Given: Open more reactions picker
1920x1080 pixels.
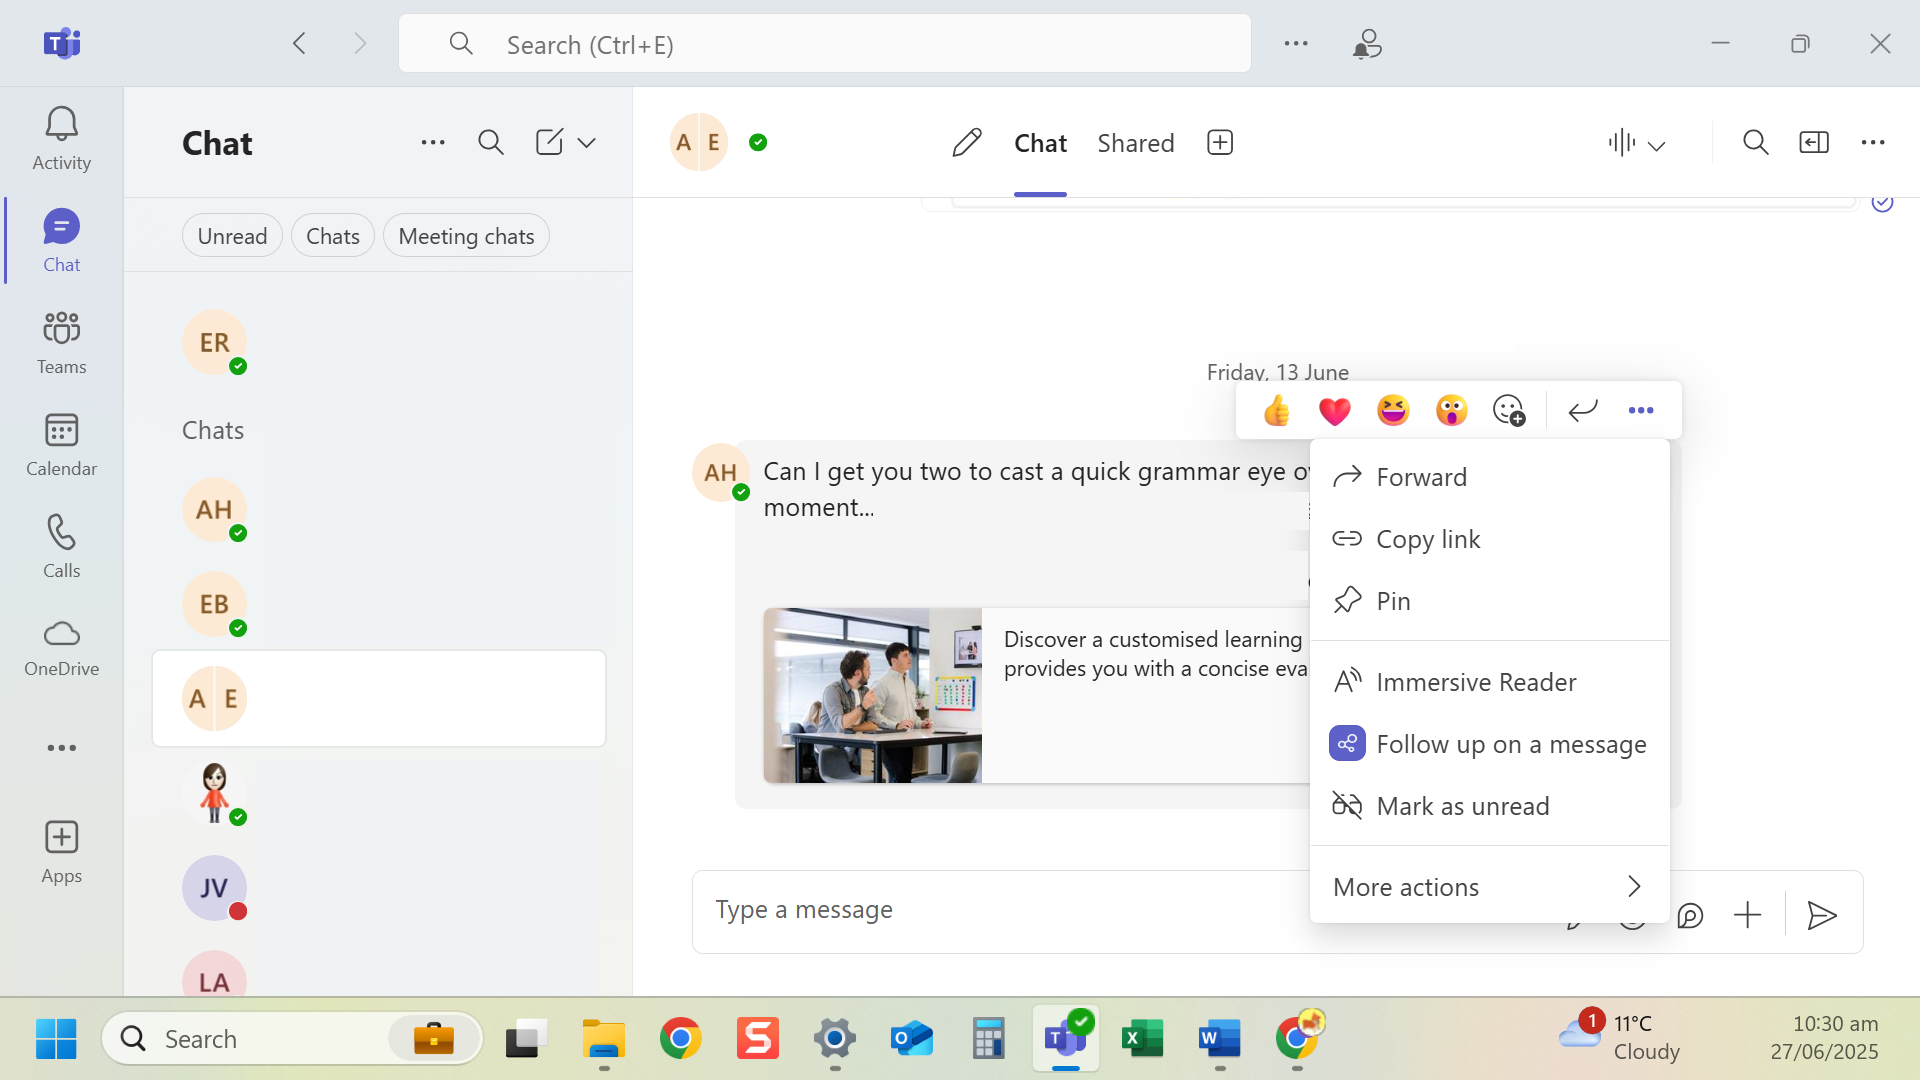Looking at the screenshot, I should [x=1509, y=410].
